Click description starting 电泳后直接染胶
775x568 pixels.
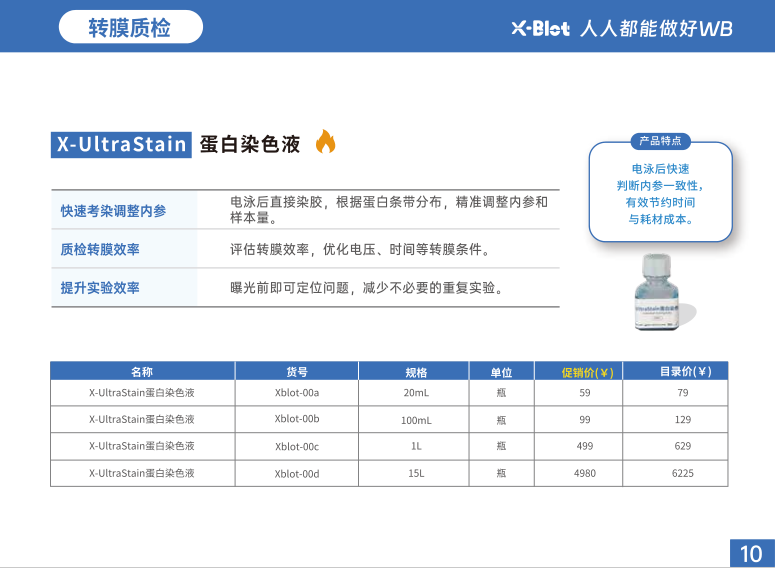pyautogui.click(x=389, y=210)
